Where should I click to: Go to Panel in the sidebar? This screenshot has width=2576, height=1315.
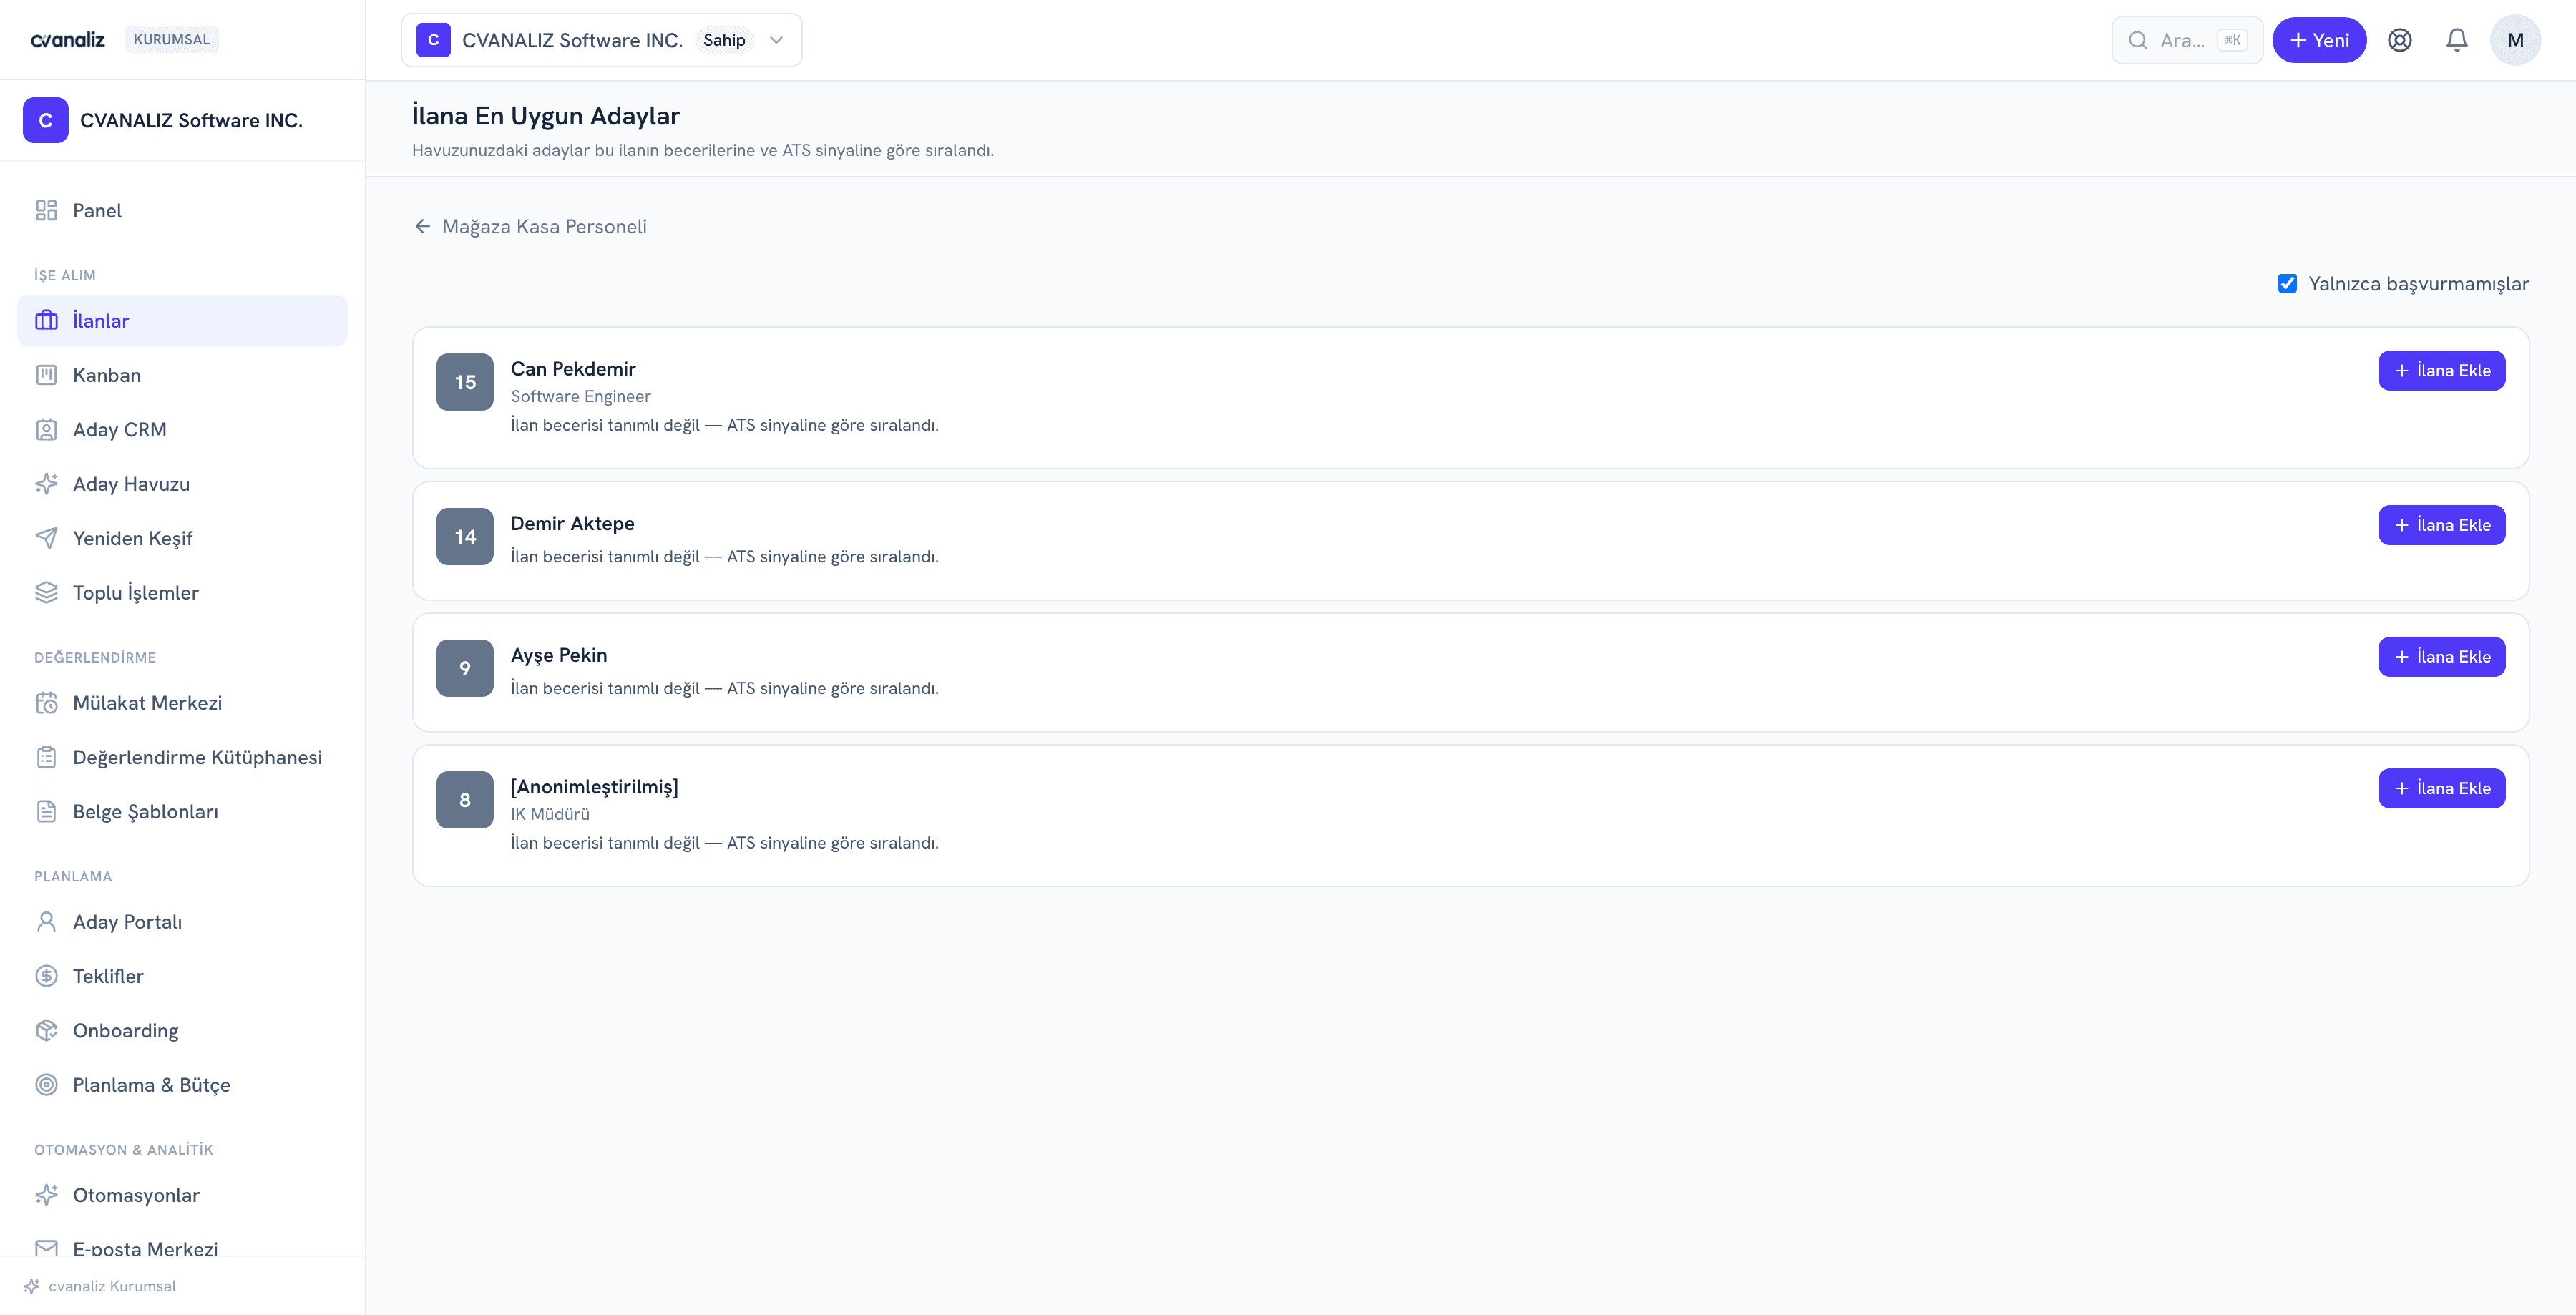[x=182, y=210]
